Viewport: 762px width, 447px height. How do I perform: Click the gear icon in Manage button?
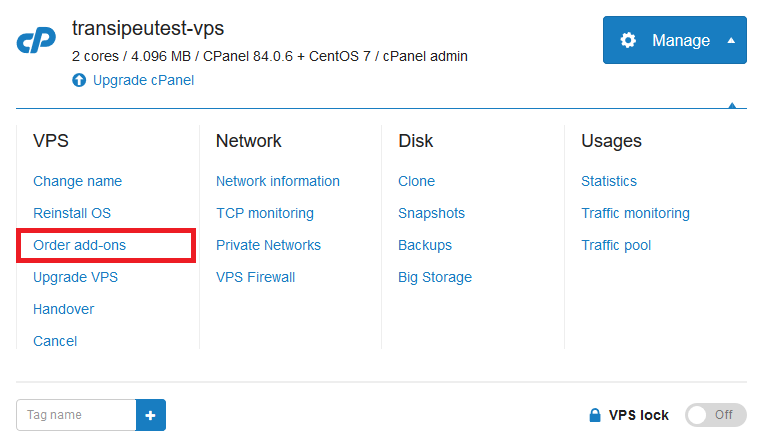pos(628,40)
